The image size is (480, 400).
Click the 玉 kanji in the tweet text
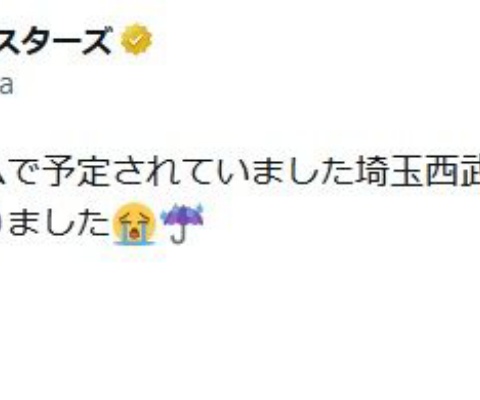(x=408, y=173)
